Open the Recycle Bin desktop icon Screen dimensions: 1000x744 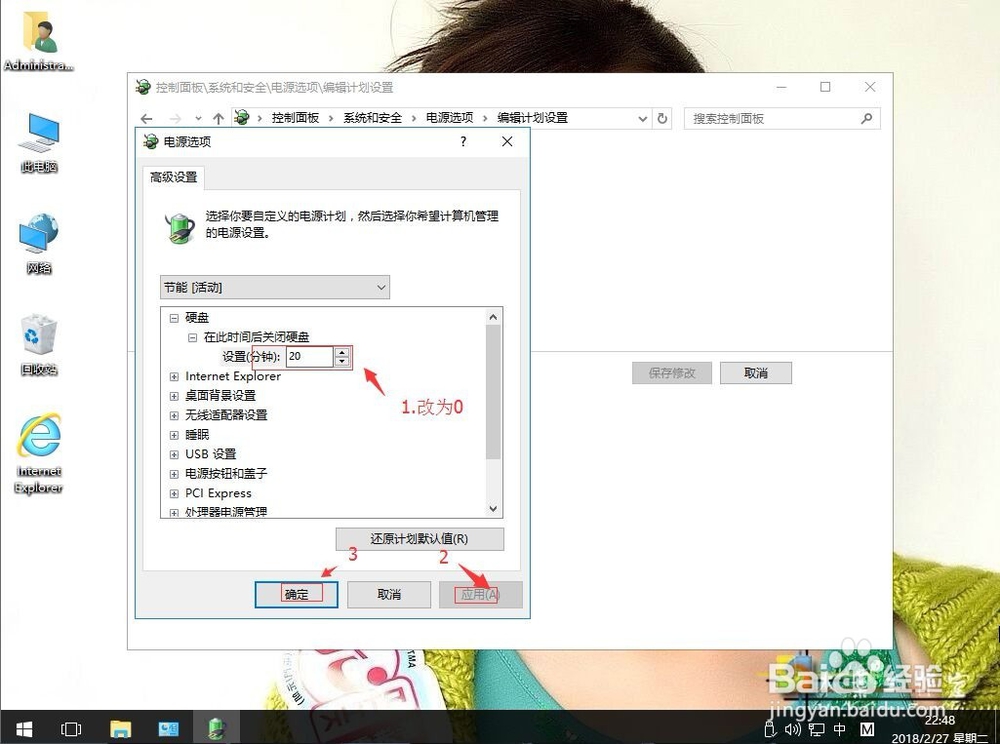(x=39, y=345)
